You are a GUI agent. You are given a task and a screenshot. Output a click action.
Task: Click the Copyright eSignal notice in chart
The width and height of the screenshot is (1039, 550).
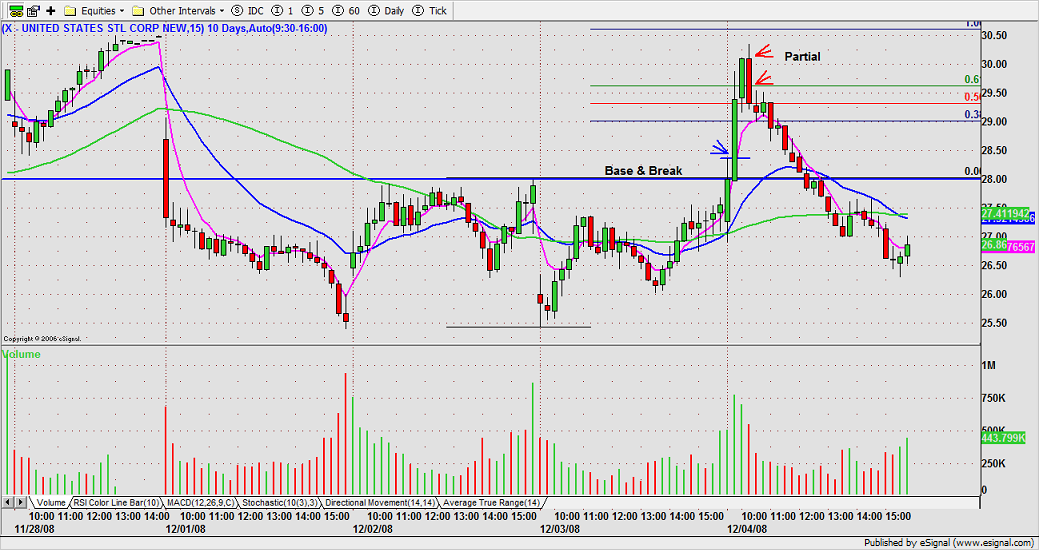(42, 339)
